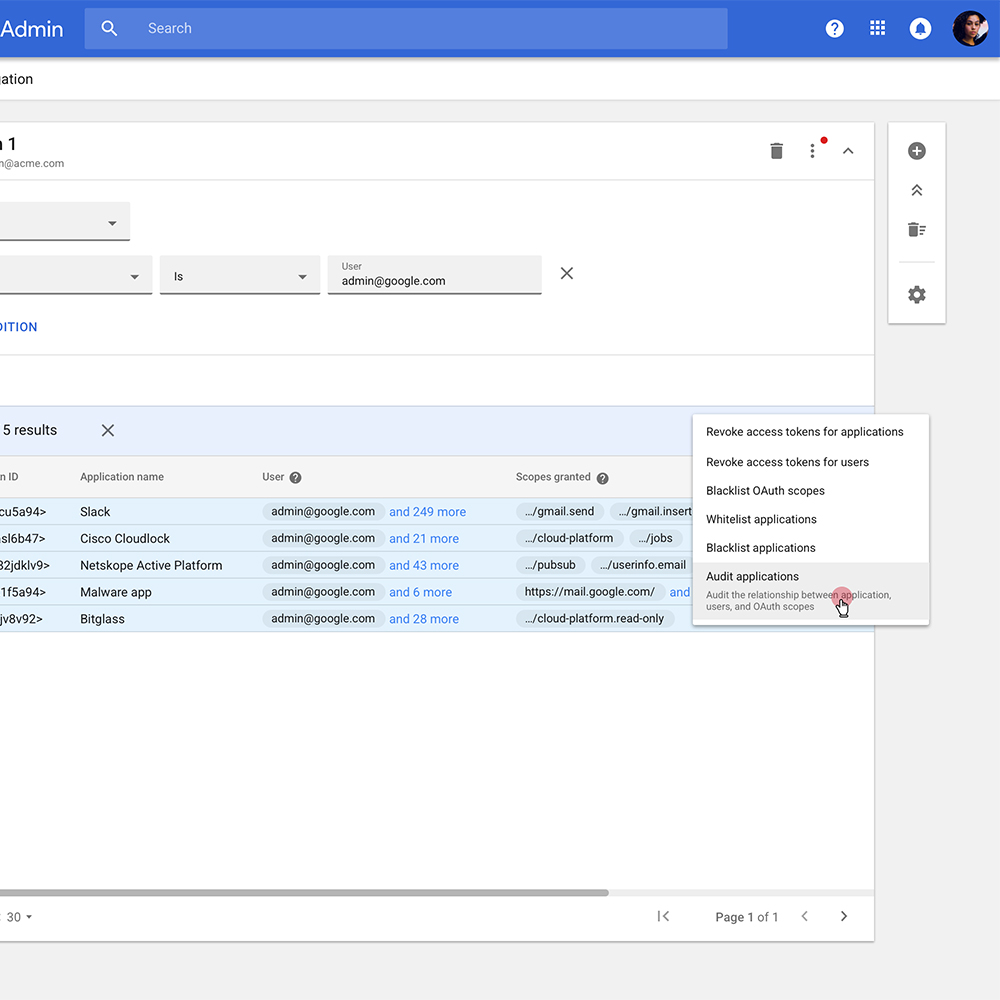Click the Admin logo text
The height and width of the screenshot is (1000, 1000).
point(32,29)
